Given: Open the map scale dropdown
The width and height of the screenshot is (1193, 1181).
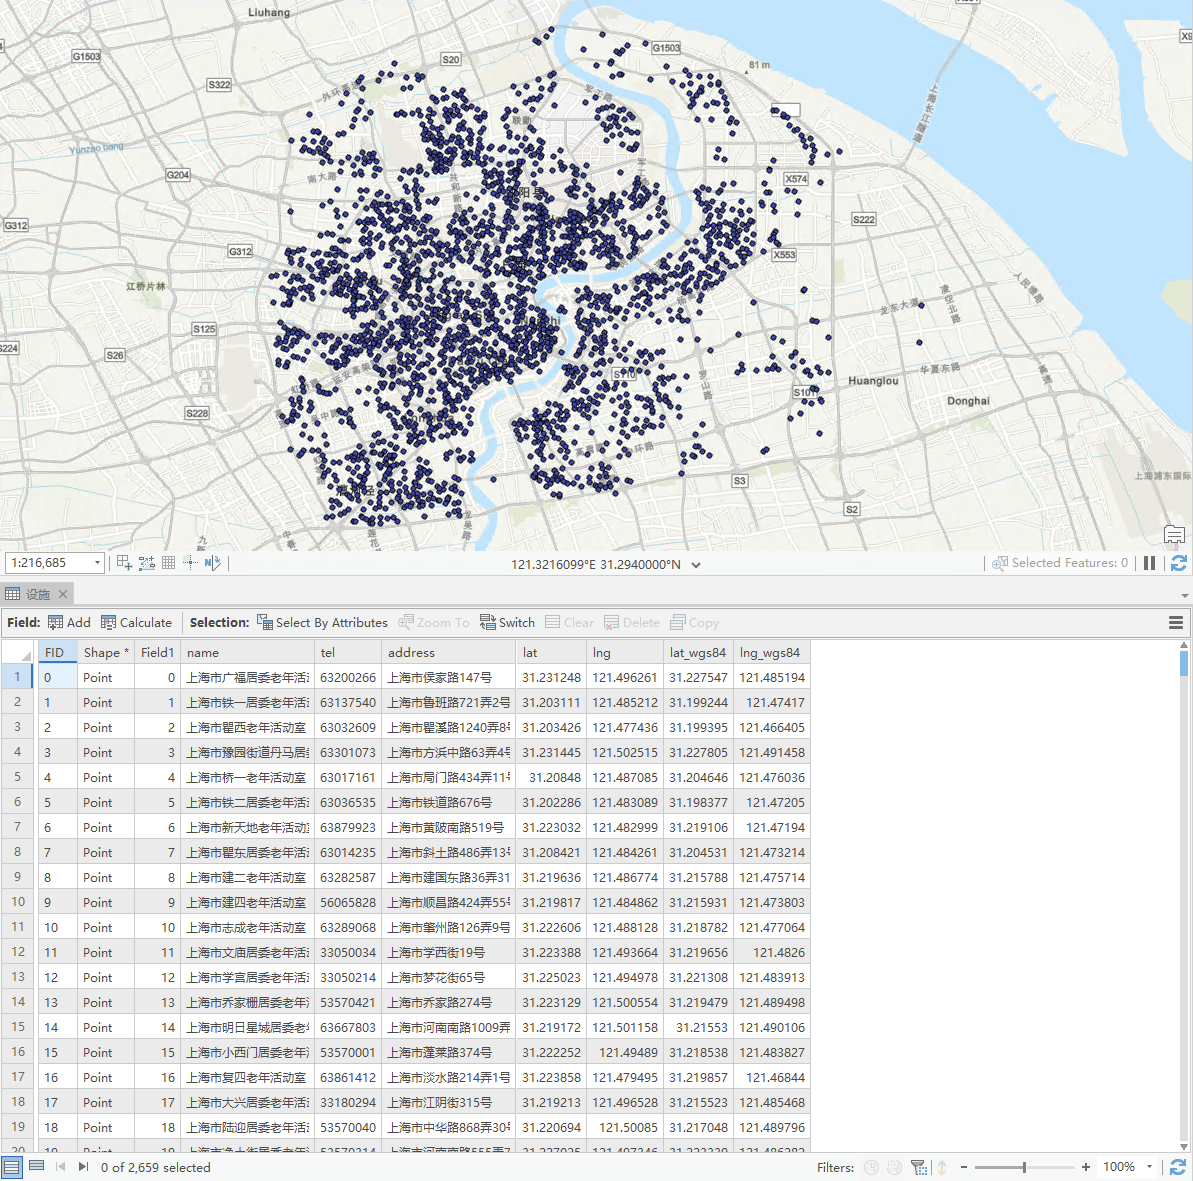Looking at the screenshot, I should click(x=97, y=563).
